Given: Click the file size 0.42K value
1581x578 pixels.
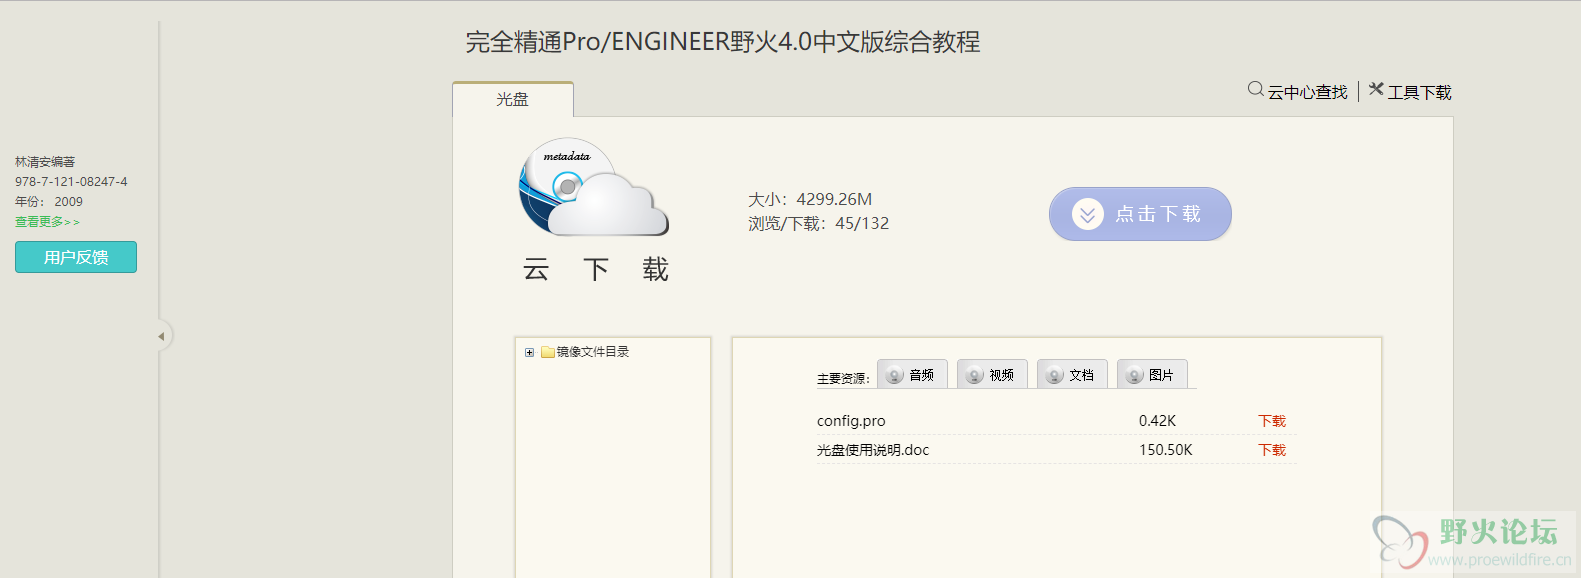Looking at the screenshot, I should click(x=1157, y=421).
